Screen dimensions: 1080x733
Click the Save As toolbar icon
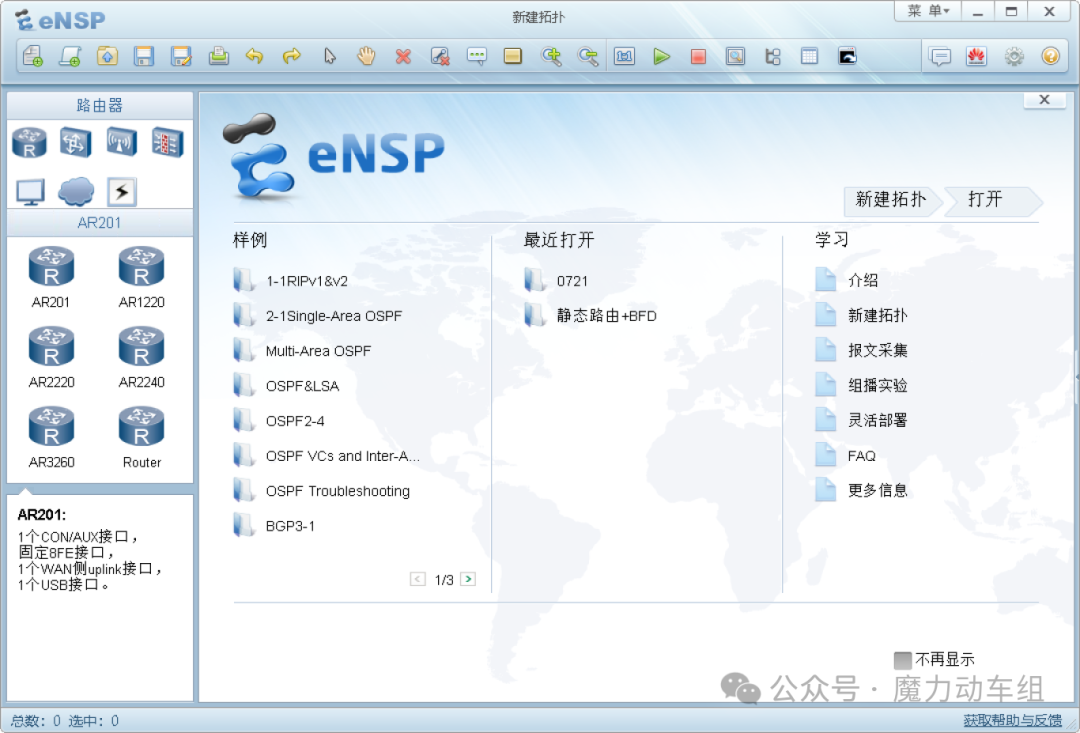coord(181,56)
